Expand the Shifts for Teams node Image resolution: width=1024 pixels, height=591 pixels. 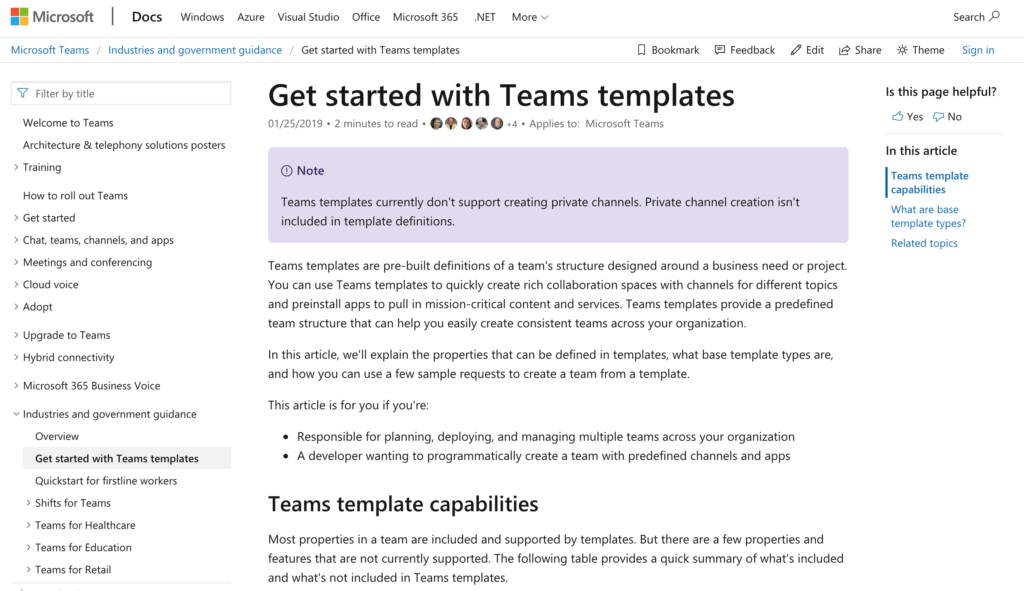coord(28,503)
